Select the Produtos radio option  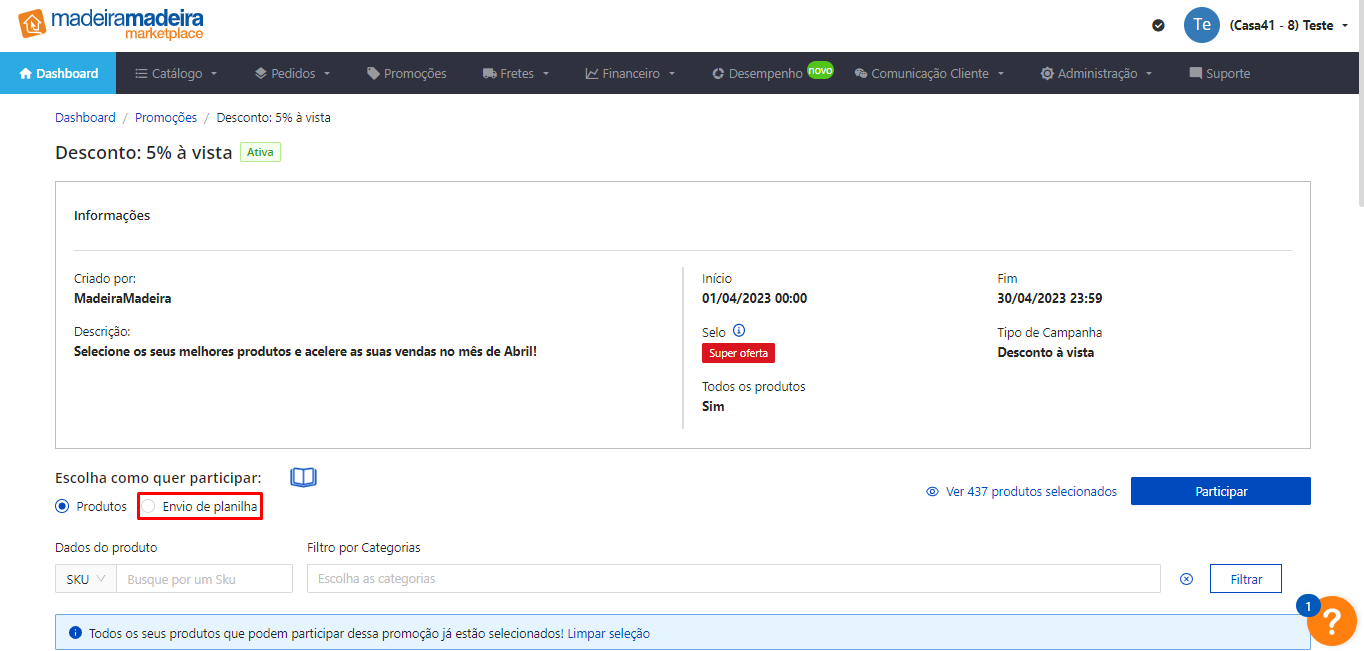click(x=62, y=507)
